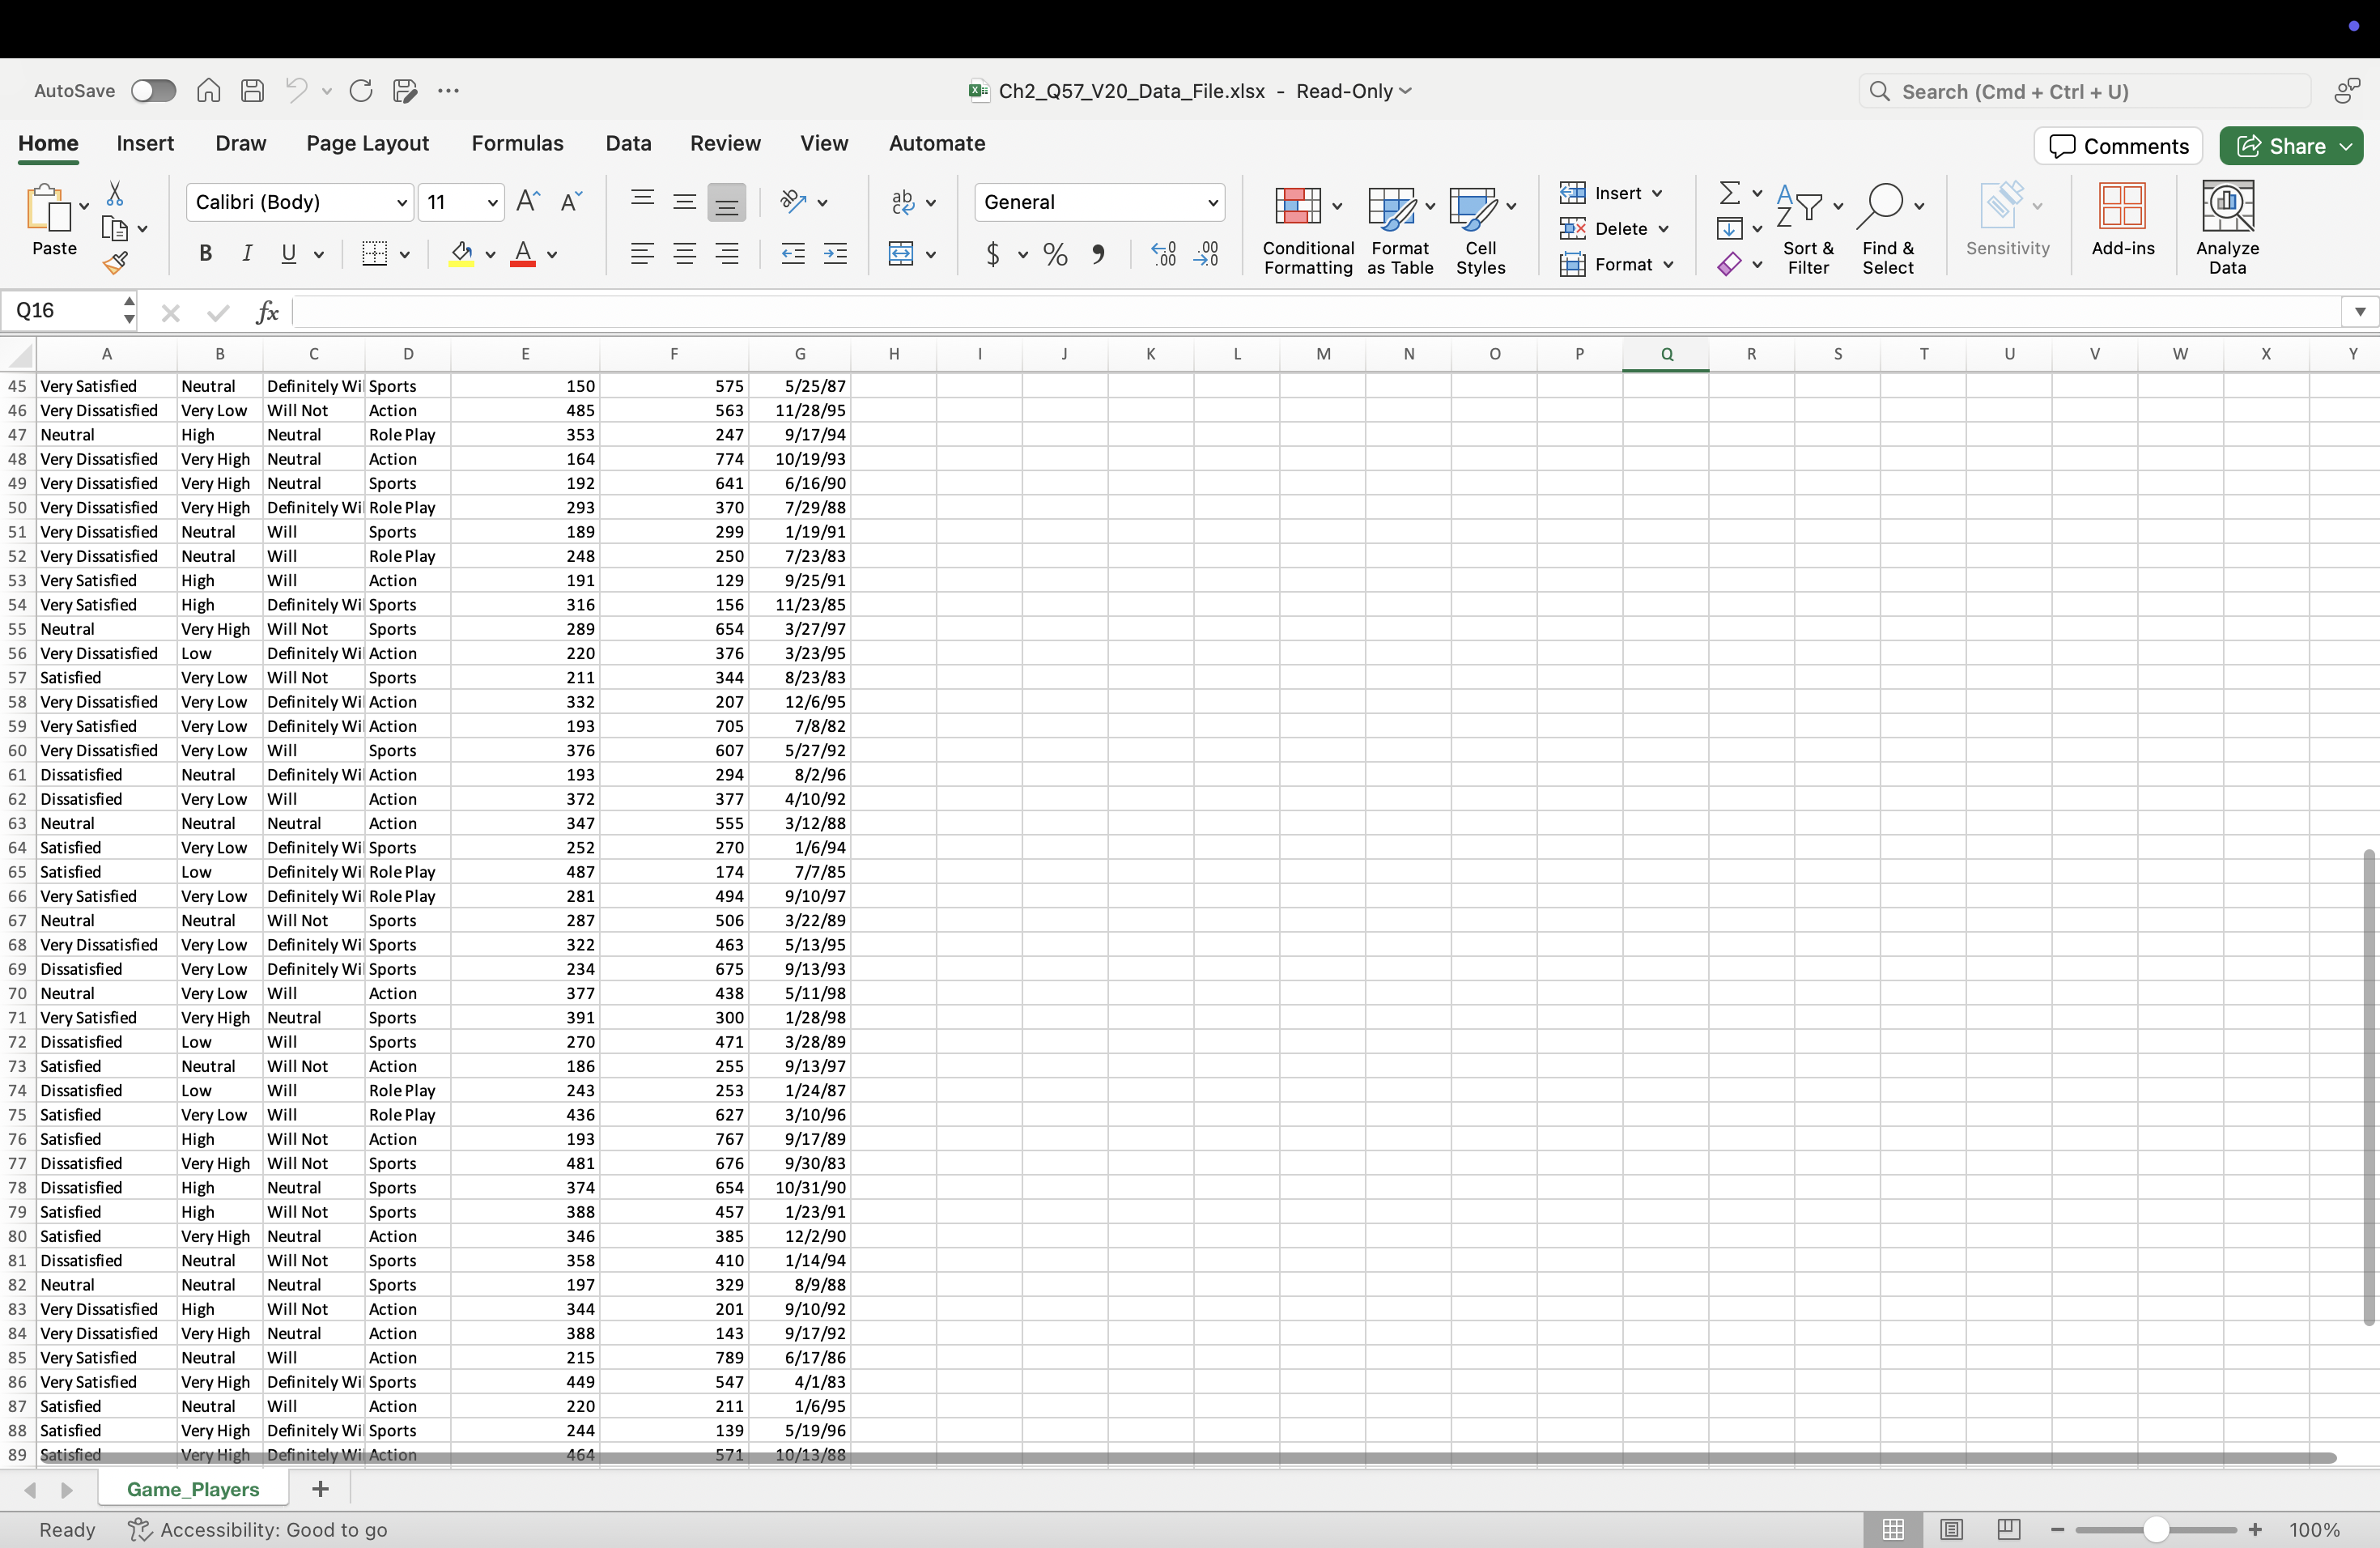Toggle bold formatting

click(205, 254)
